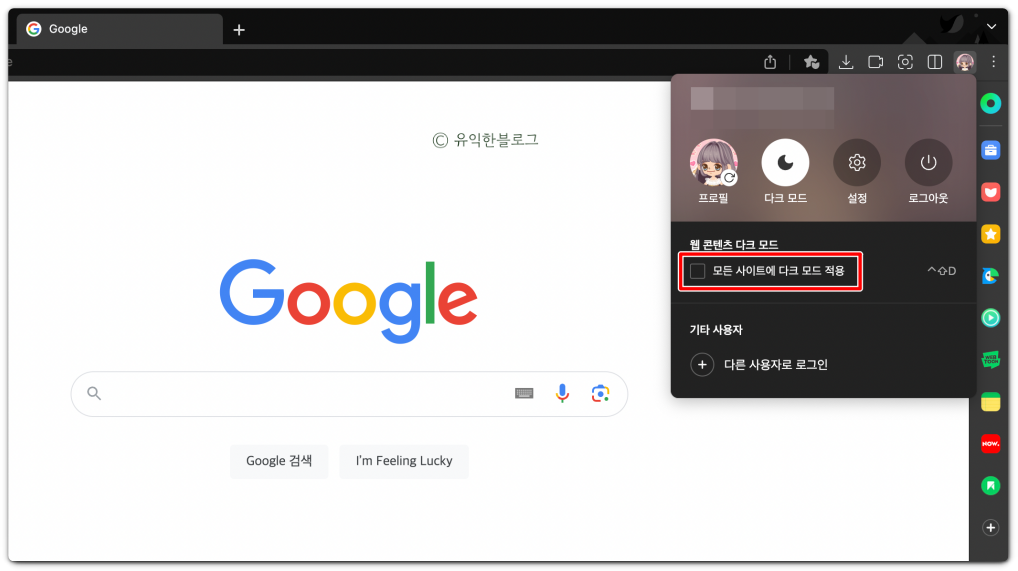This screenshot has width=1018, height=571.
Task: Toggle the split view sidebar icon
Action: [935, 62]
